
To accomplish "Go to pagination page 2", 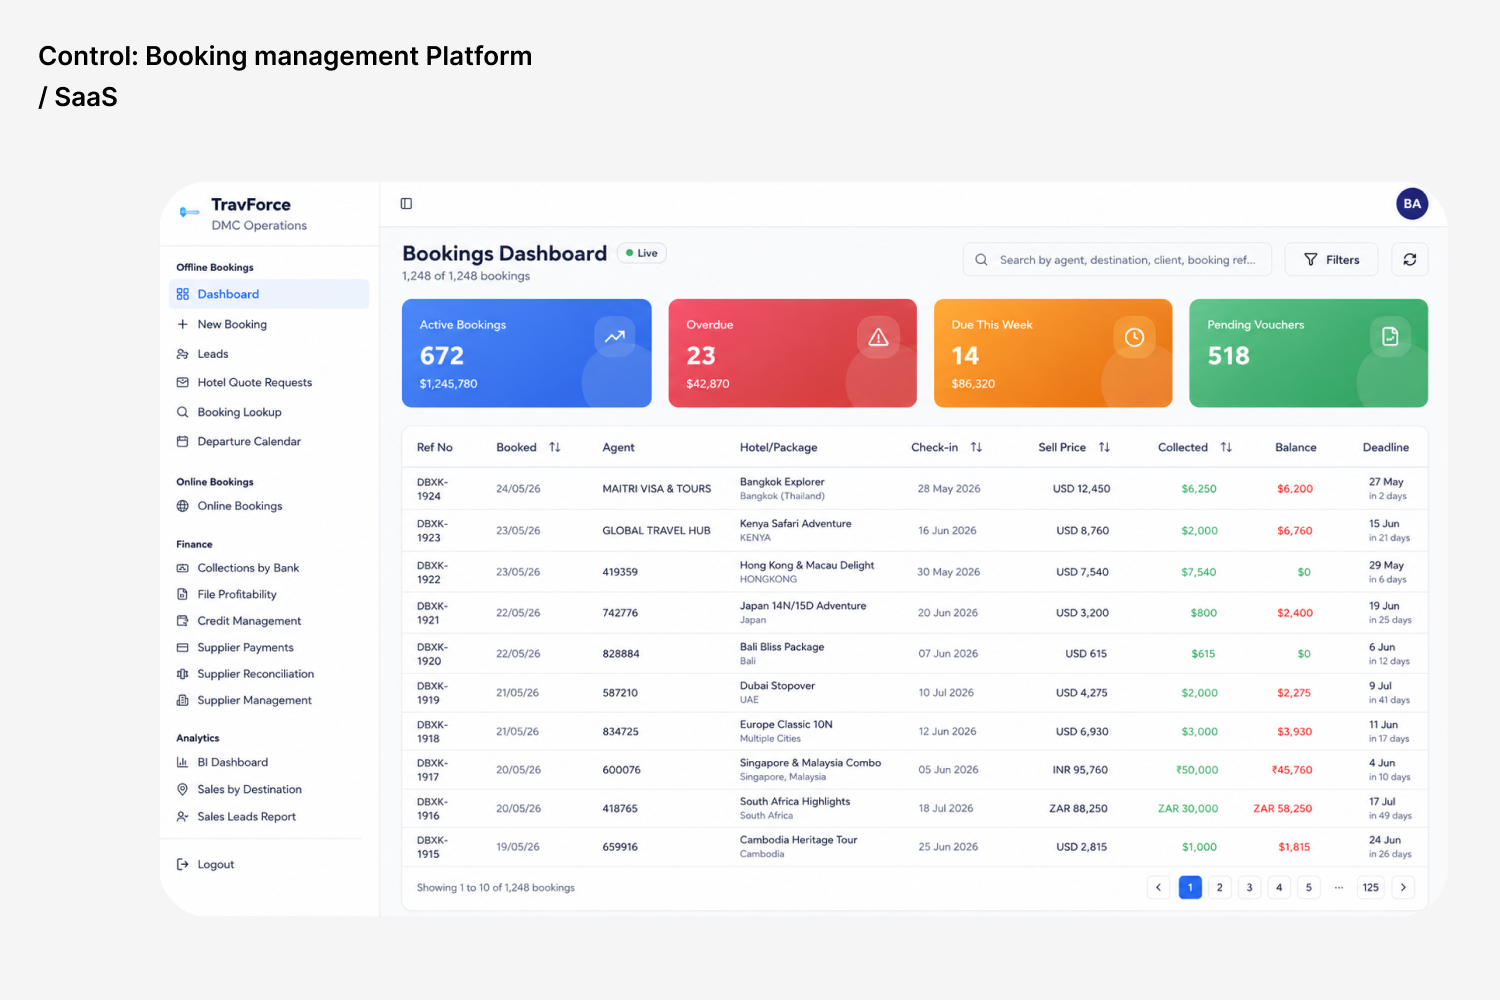I will (1220, 887).
